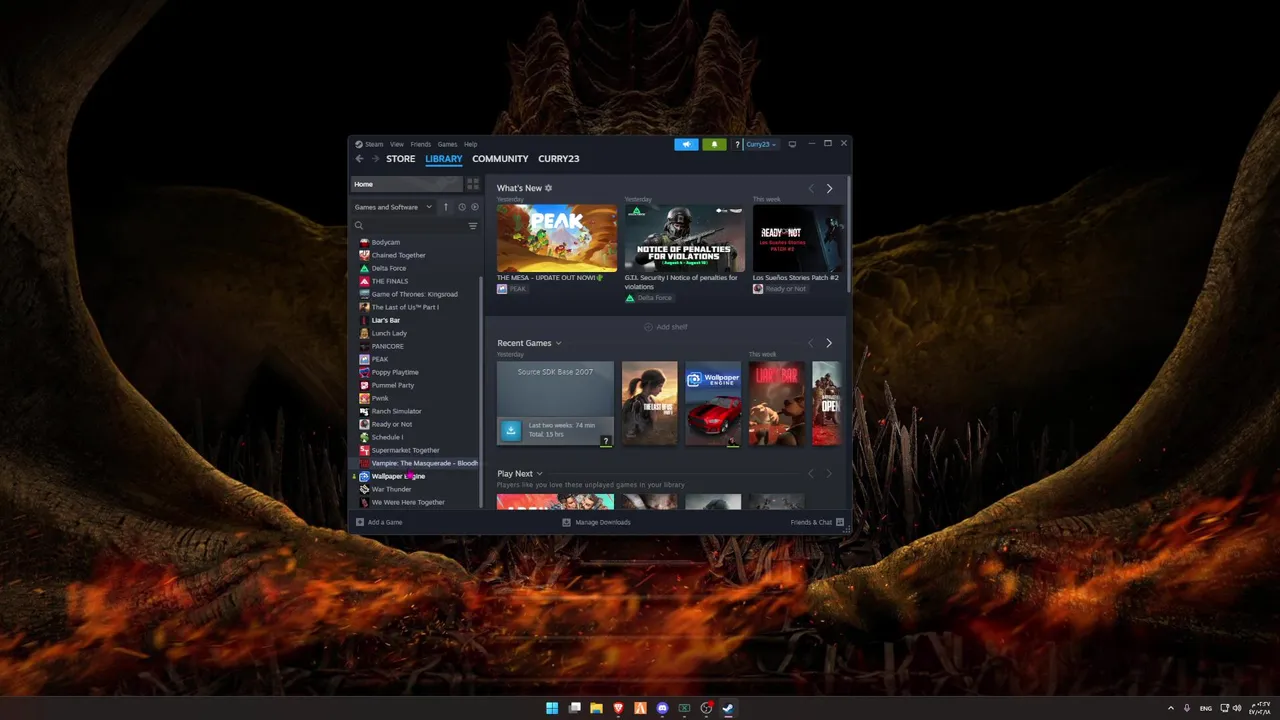Screen dimensions: 1280x720
Task: Select the LIBRARY tab
Action: 444,159
